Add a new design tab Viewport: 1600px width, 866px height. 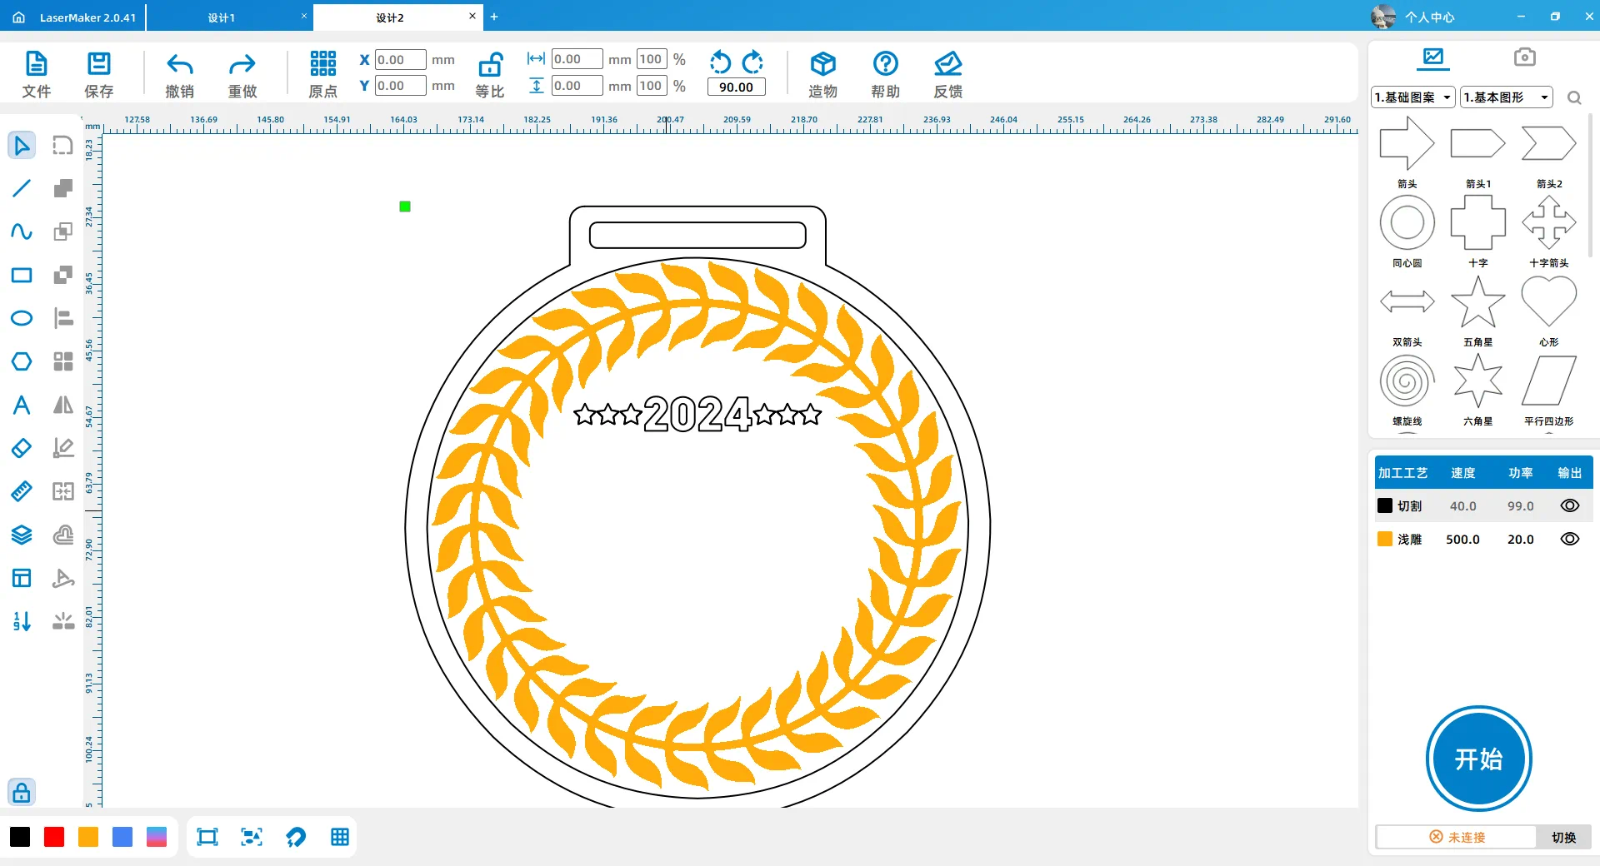(494, 17)
